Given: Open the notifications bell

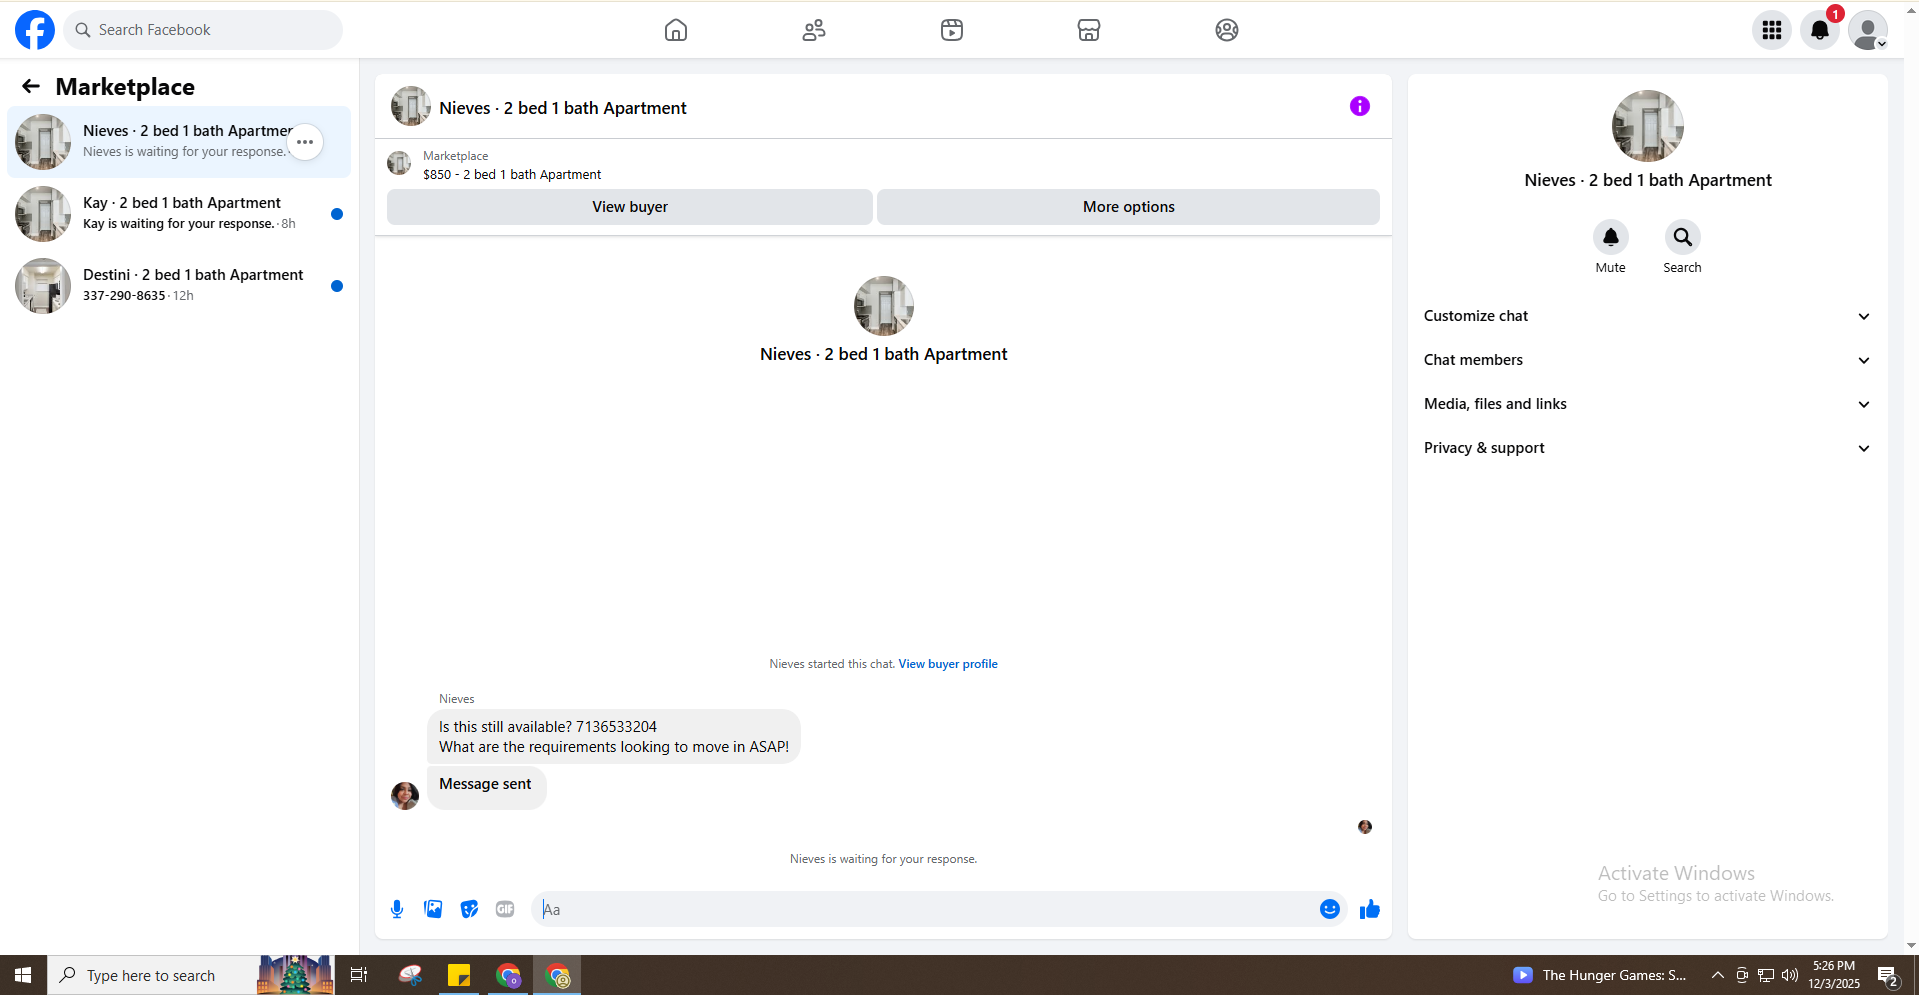Looking at the screenshot, I should point(1820,30).
